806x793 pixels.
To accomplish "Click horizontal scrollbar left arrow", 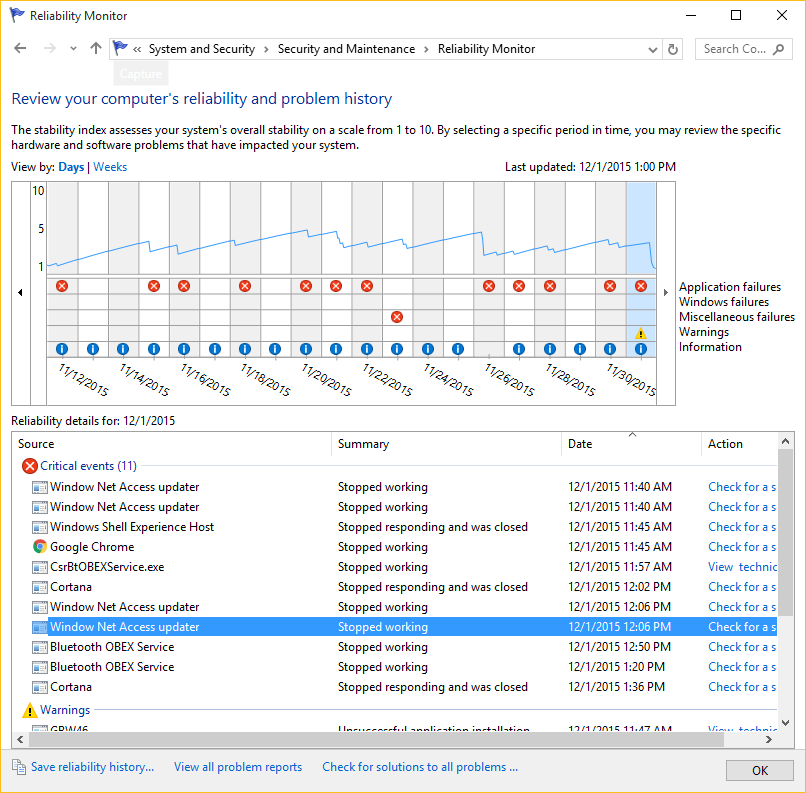I will pyautogui.click(x=20, y=740).
